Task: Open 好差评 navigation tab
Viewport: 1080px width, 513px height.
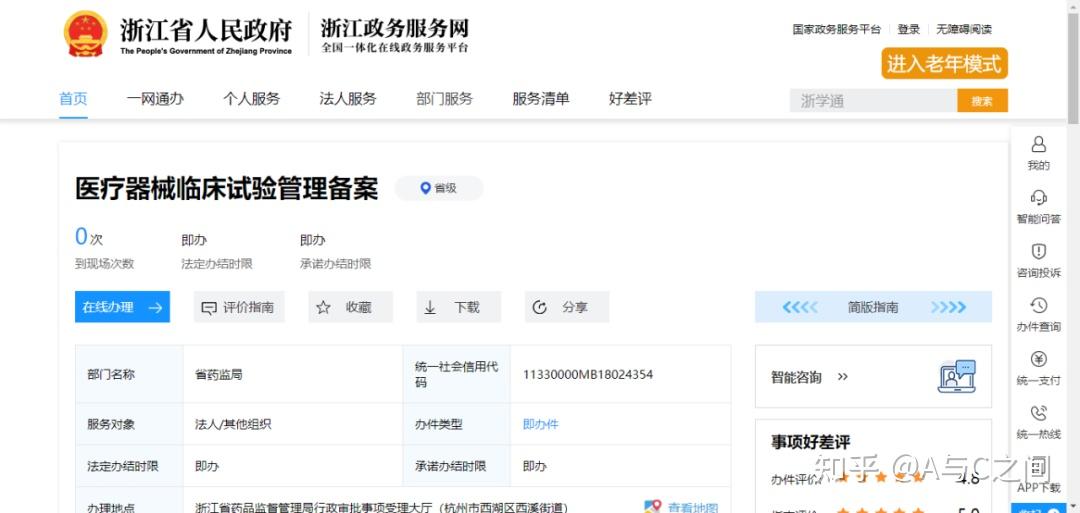Action: 630,99
